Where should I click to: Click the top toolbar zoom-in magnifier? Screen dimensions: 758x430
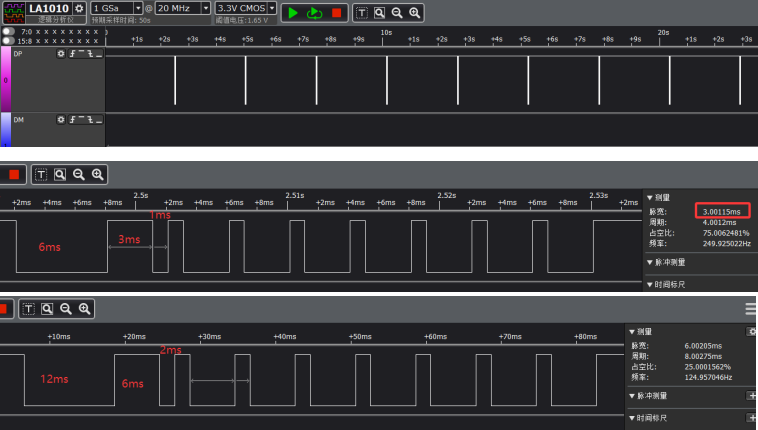point(414,13)
